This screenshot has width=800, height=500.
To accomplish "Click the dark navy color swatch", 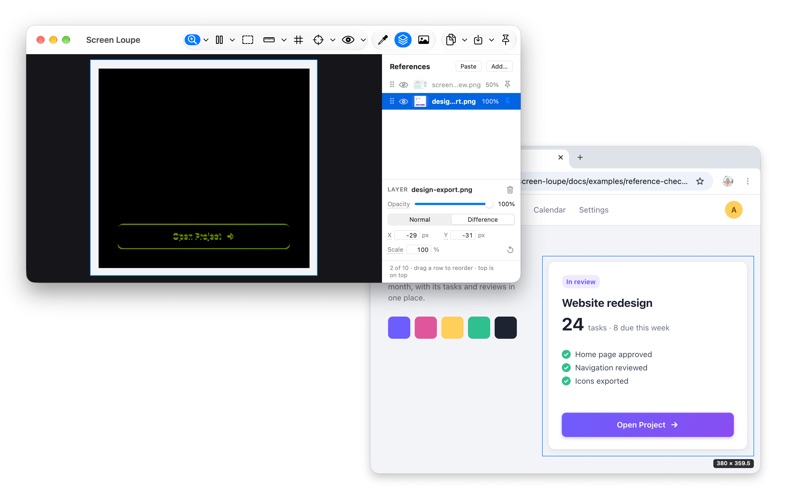I will click(x=506, y=328).
